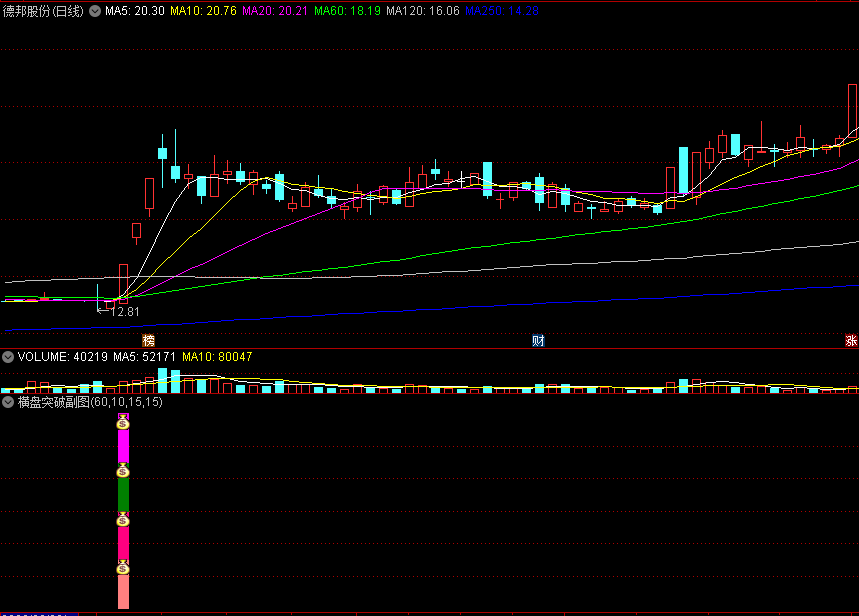Click the VOLUME: 40219 readout

tap(62, 357)
